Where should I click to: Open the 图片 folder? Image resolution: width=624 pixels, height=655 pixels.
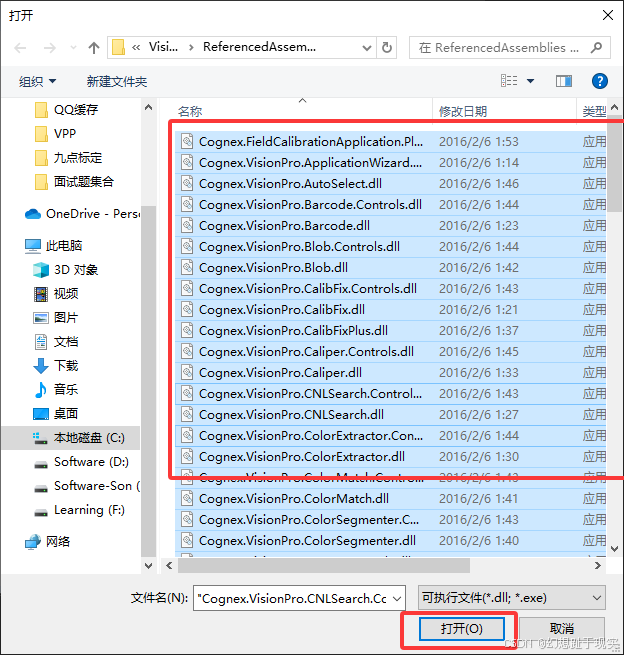coord(56,318)
